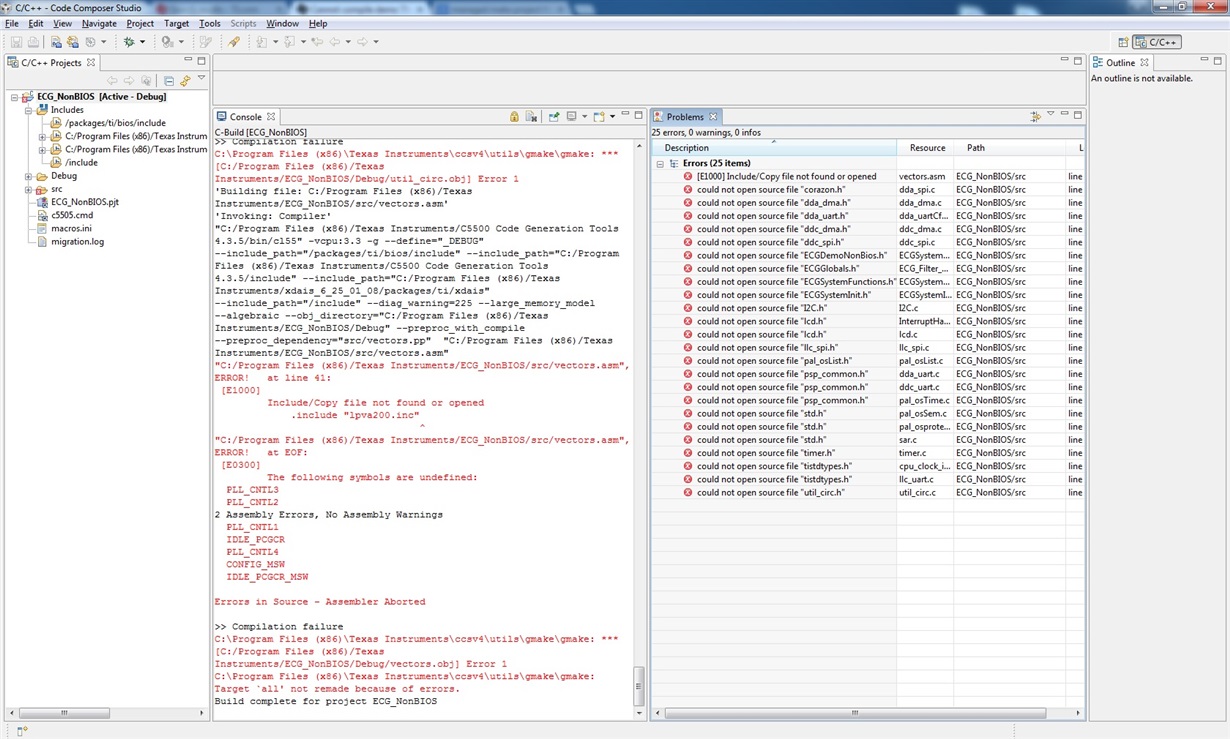
Task: Open the Edit menu
Action: coord(36,23)
